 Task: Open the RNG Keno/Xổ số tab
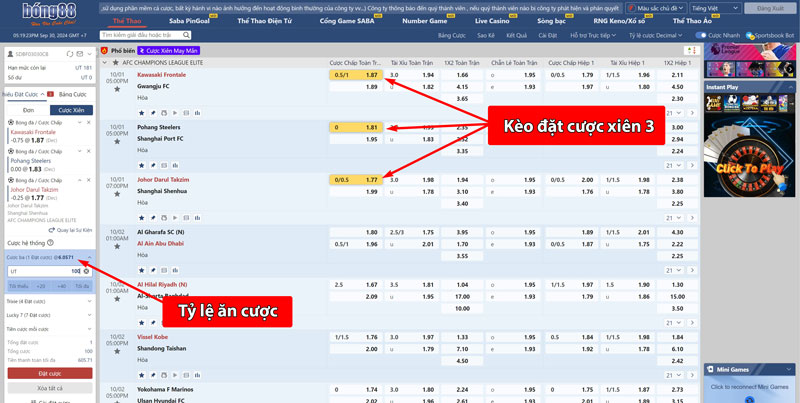click(x=621, y=21)
